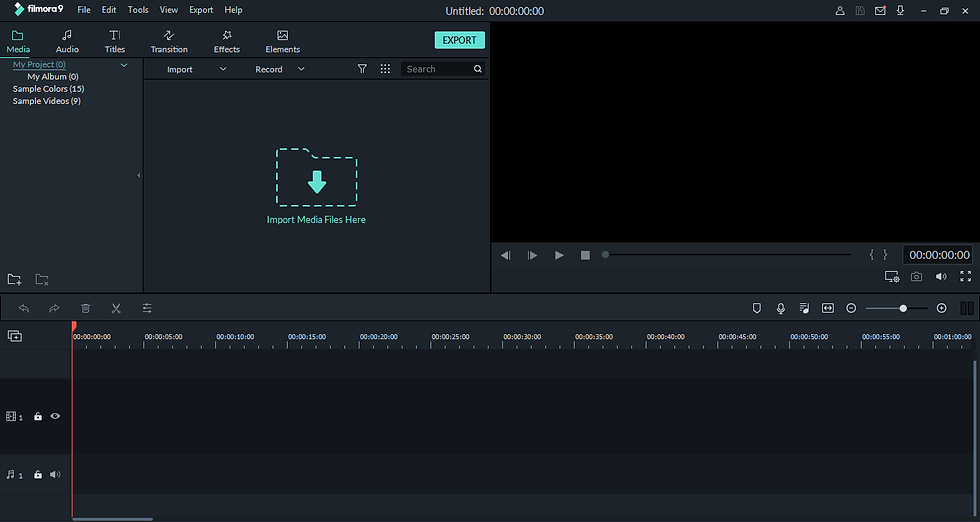Open the Import dropdown
Image resolution: width=980 pixels, height=522 pixels.
pos(196,69)
